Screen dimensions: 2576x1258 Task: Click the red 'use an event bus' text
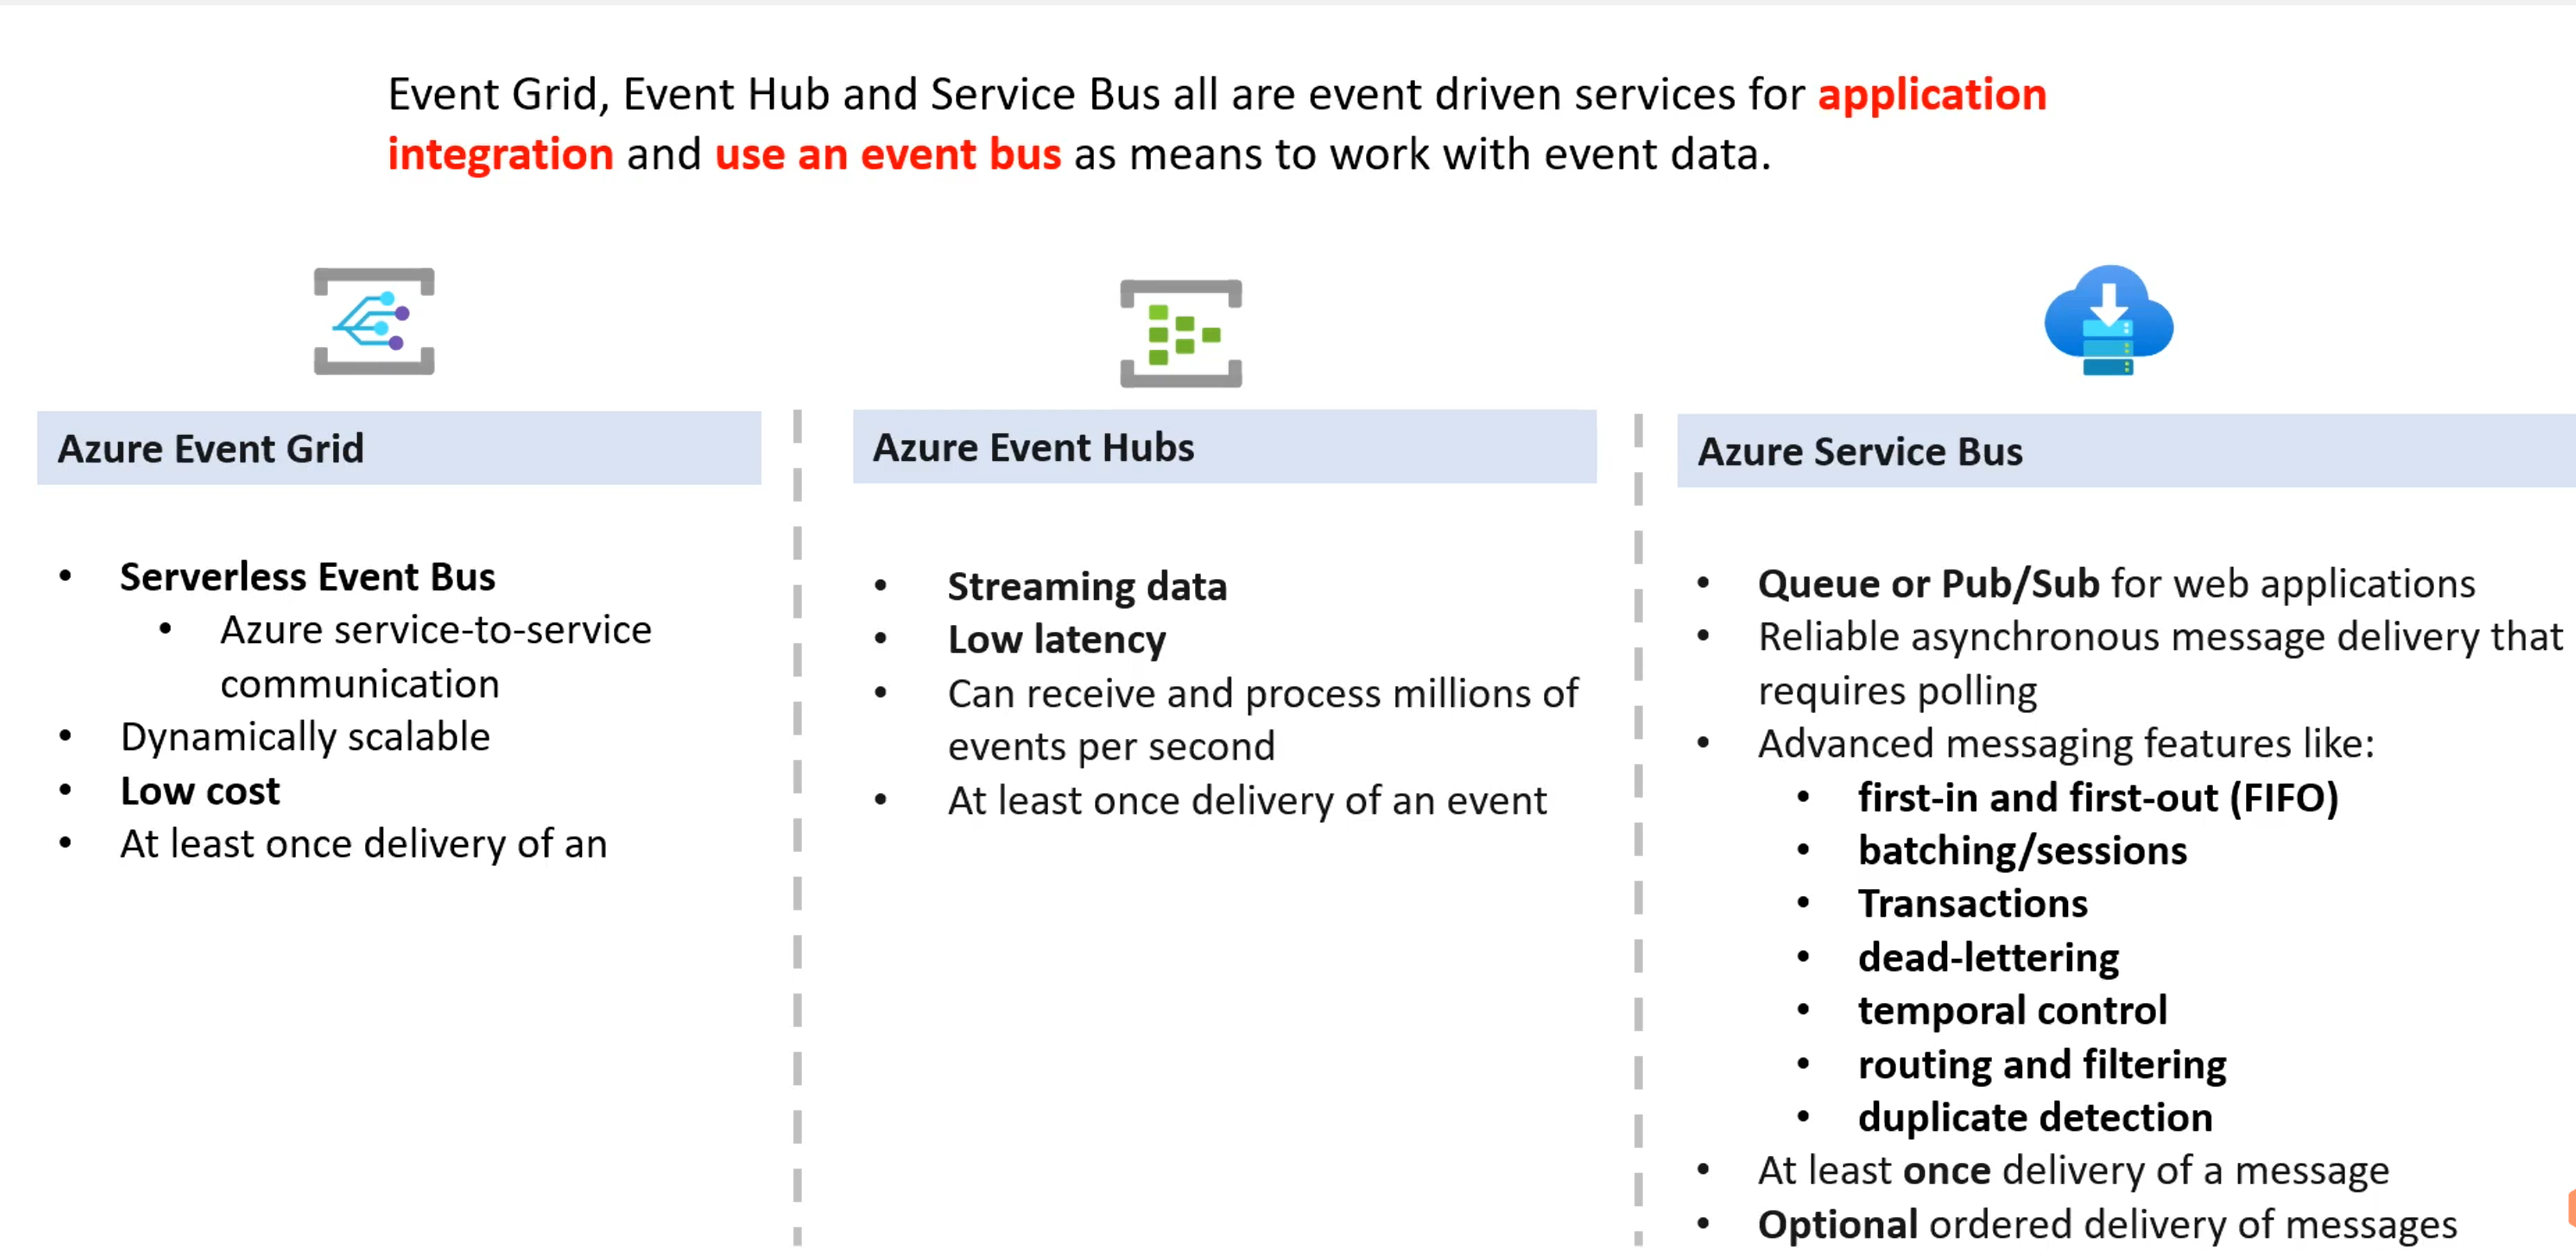887,155
